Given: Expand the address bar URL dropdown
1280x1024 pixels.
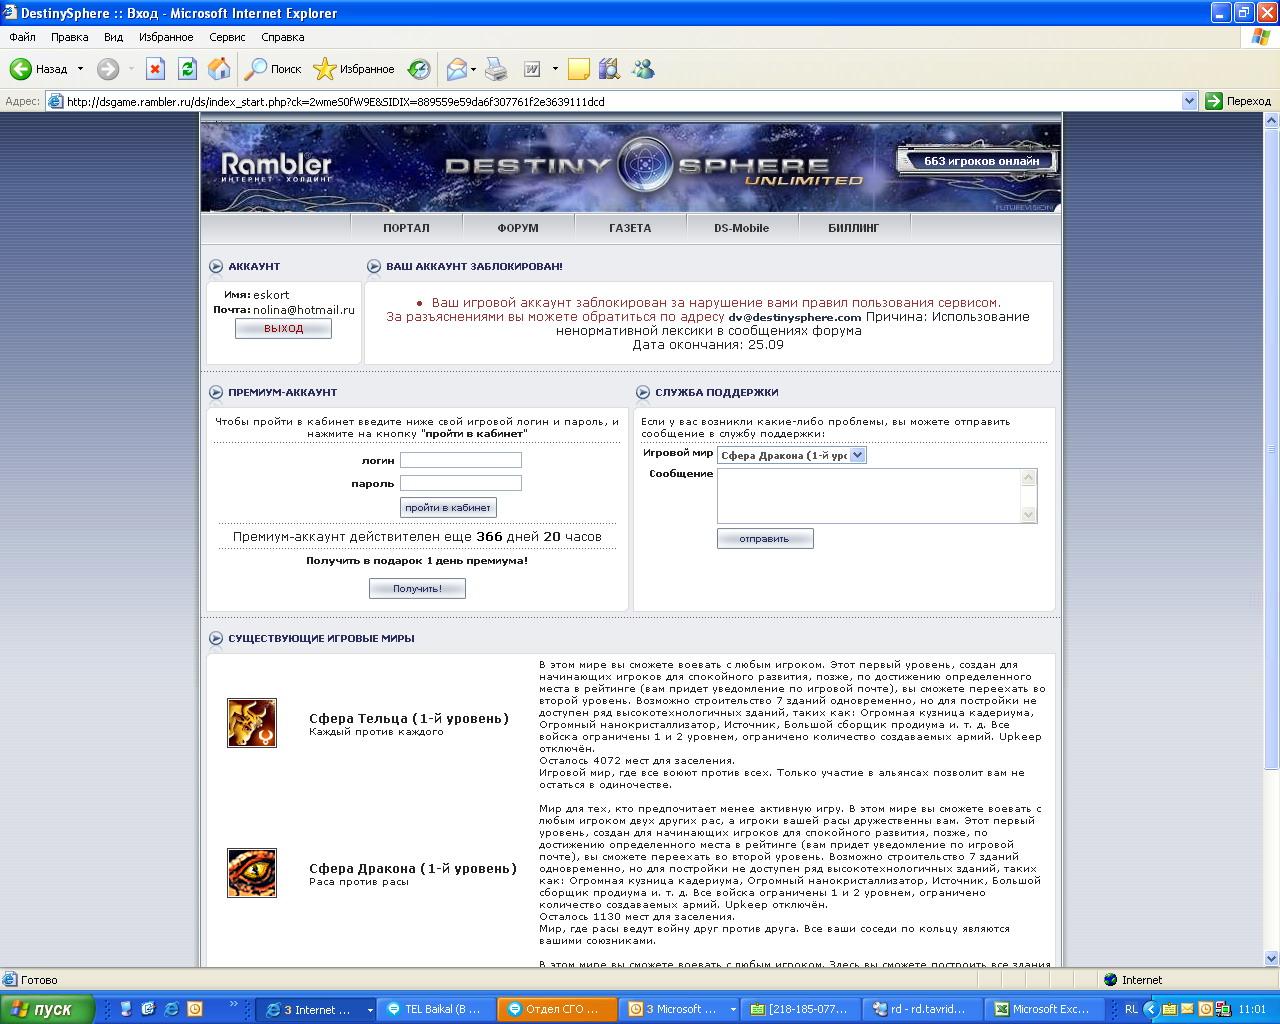Looking at the screenshot, I should (1189, 101).
